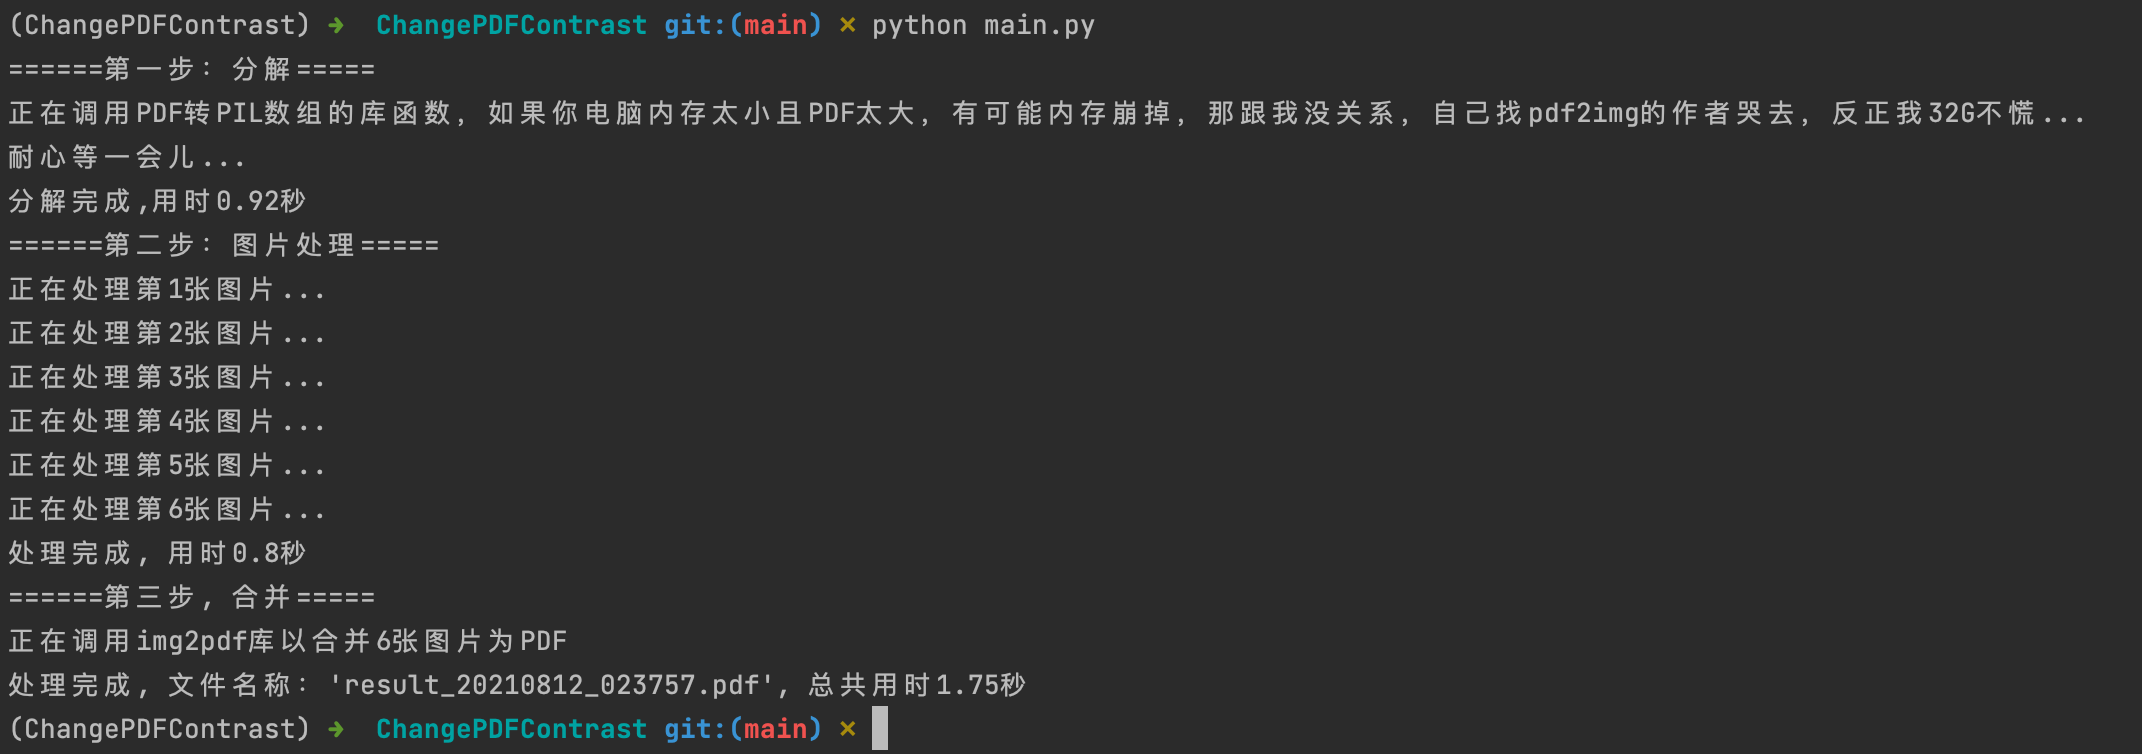Image resolution: width=2142 pixels, height=754 pixels.
Task: Click the green arrow on the last prompt line
Action: 336,729
